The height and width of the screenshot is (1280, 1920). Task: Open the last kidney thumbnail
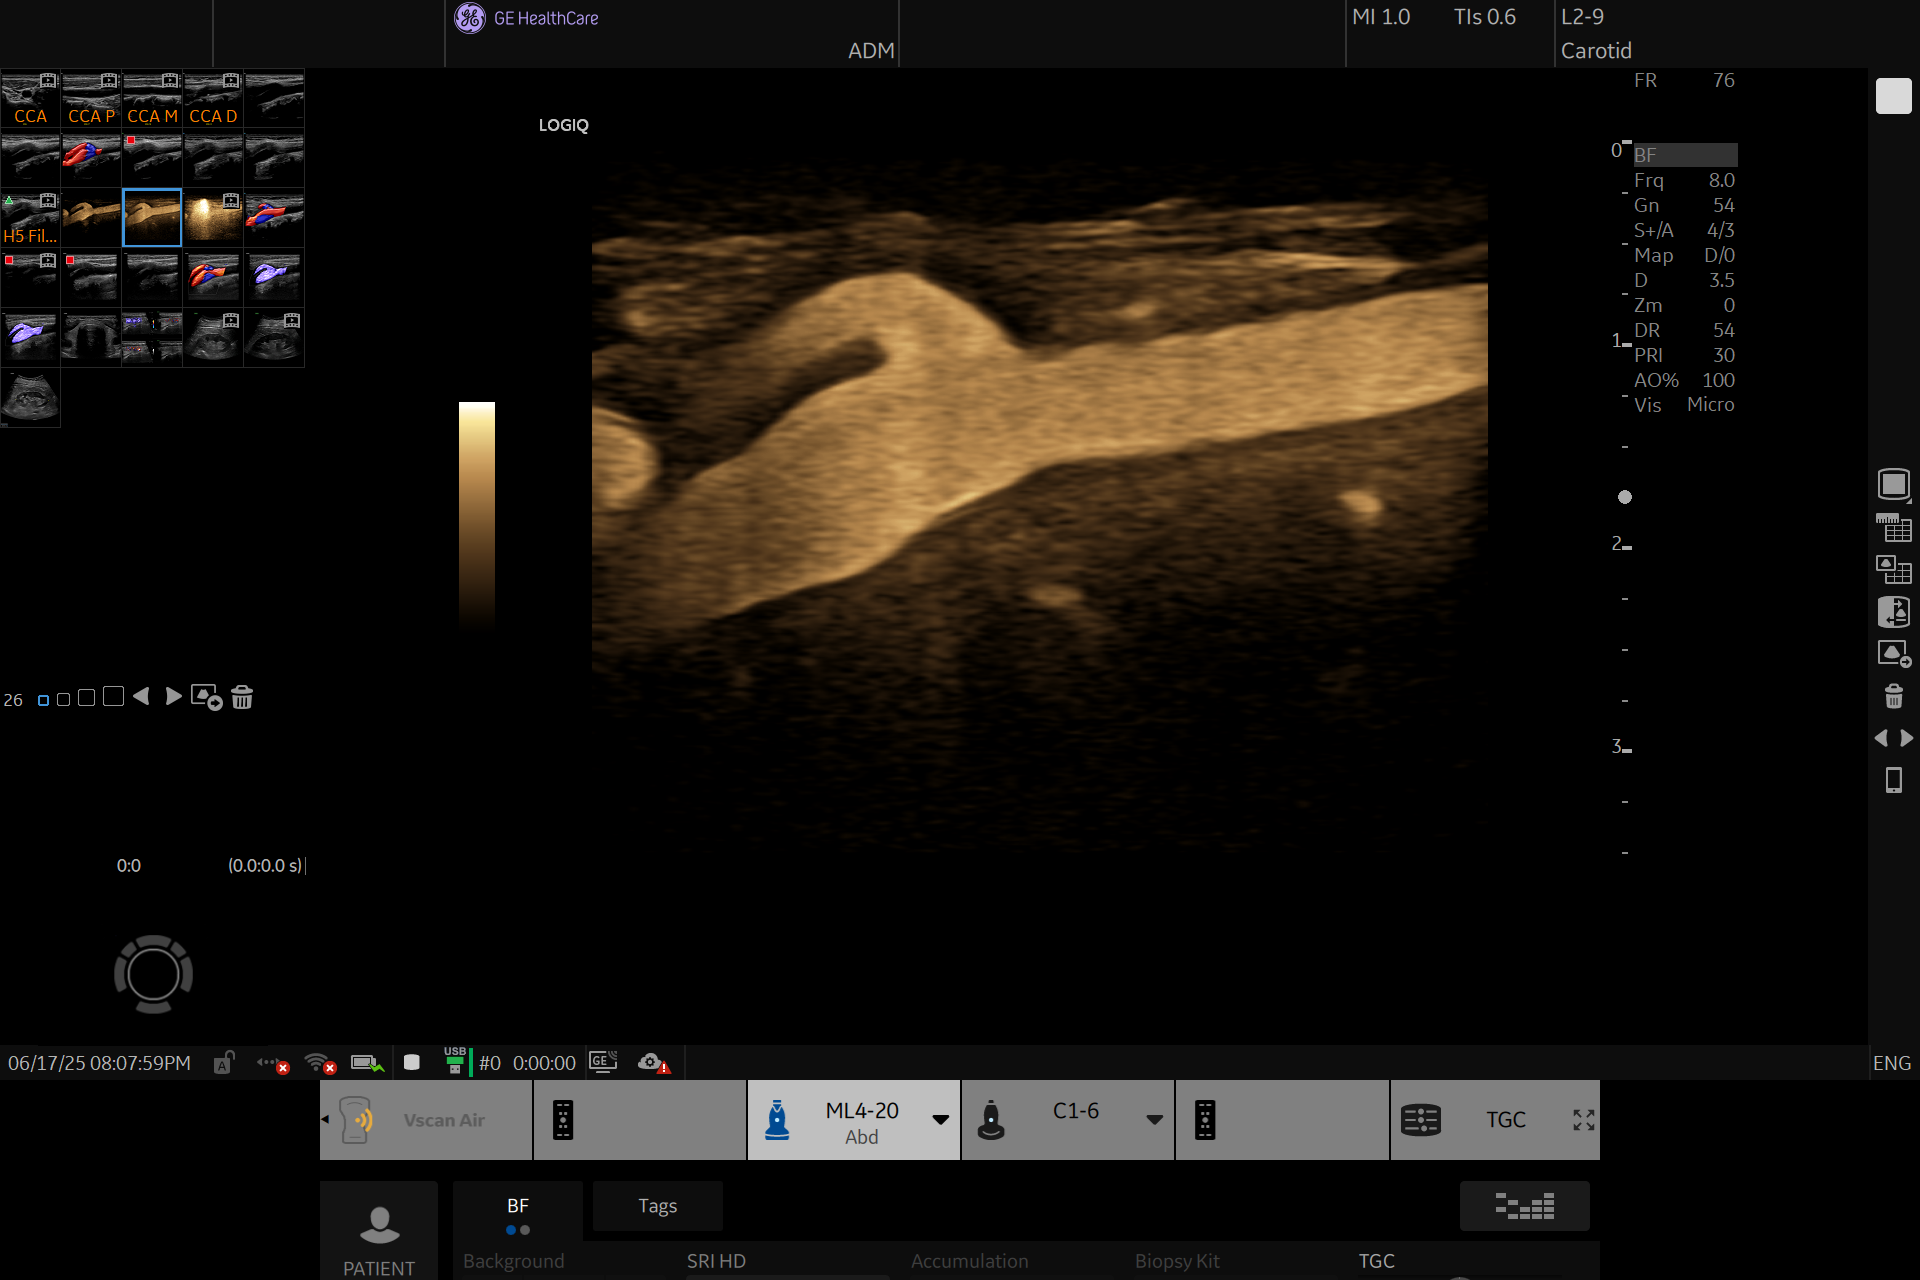coord(30,398)
